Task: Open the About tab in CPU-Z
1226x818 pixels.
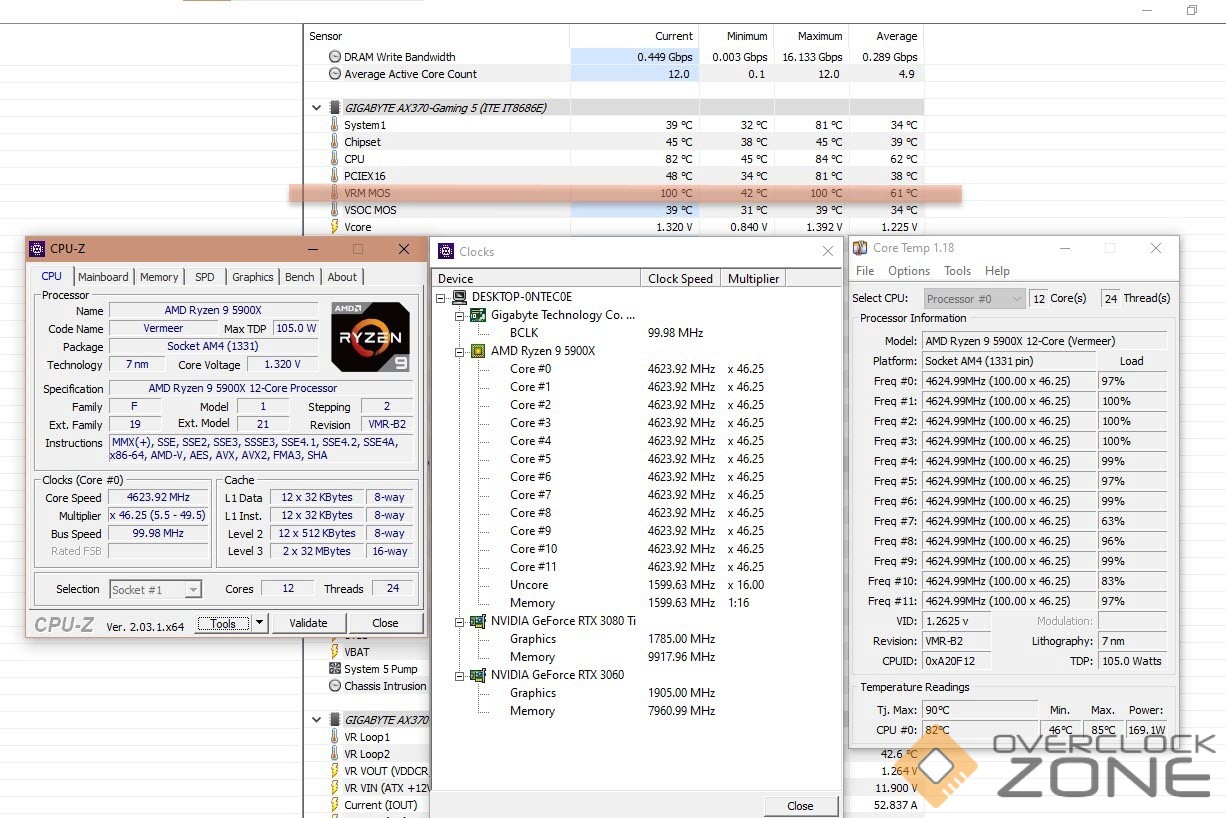Action: pyautogui.click(x=342, y=277)
